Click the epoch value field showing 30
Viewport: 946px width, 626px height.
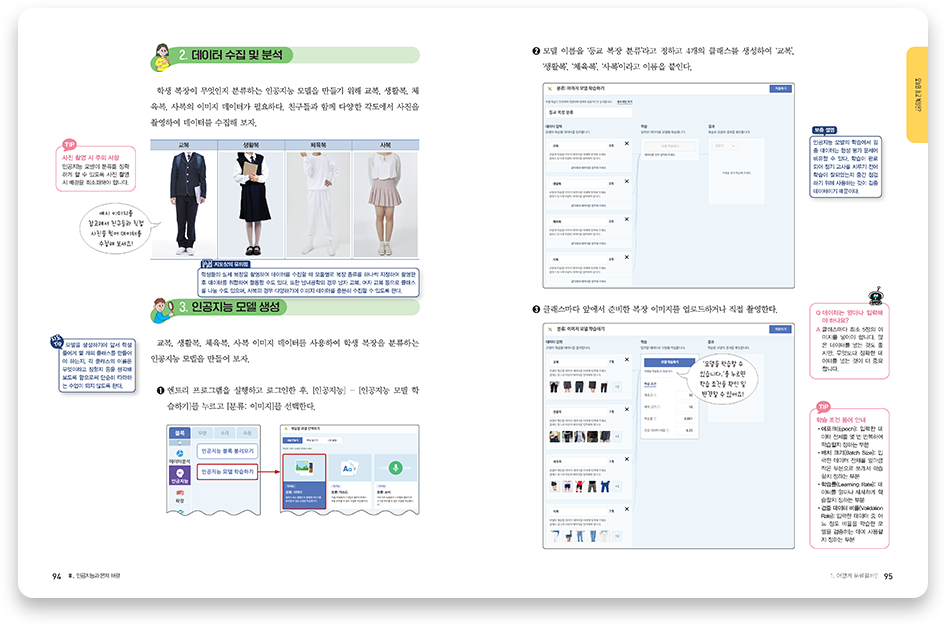684,396
